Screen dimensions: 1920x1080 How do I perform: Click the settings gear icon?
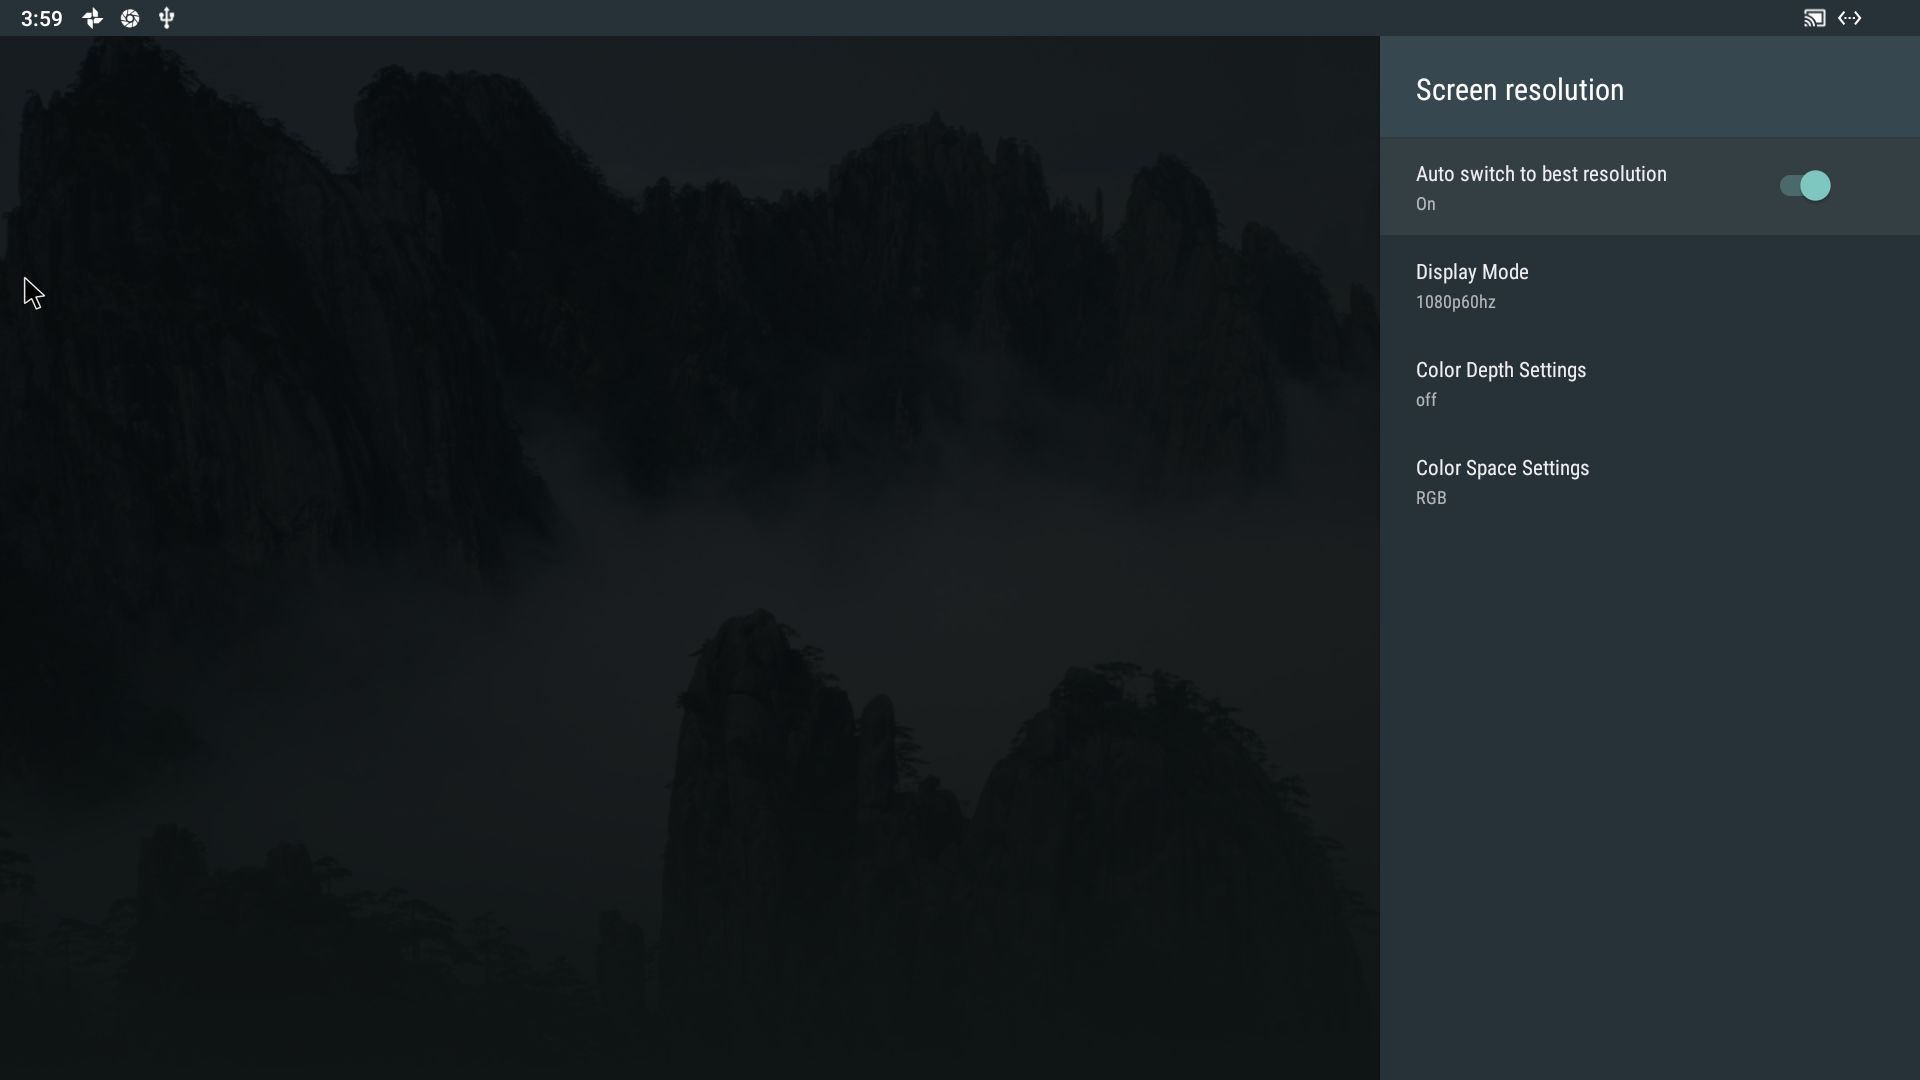point(129,17)
